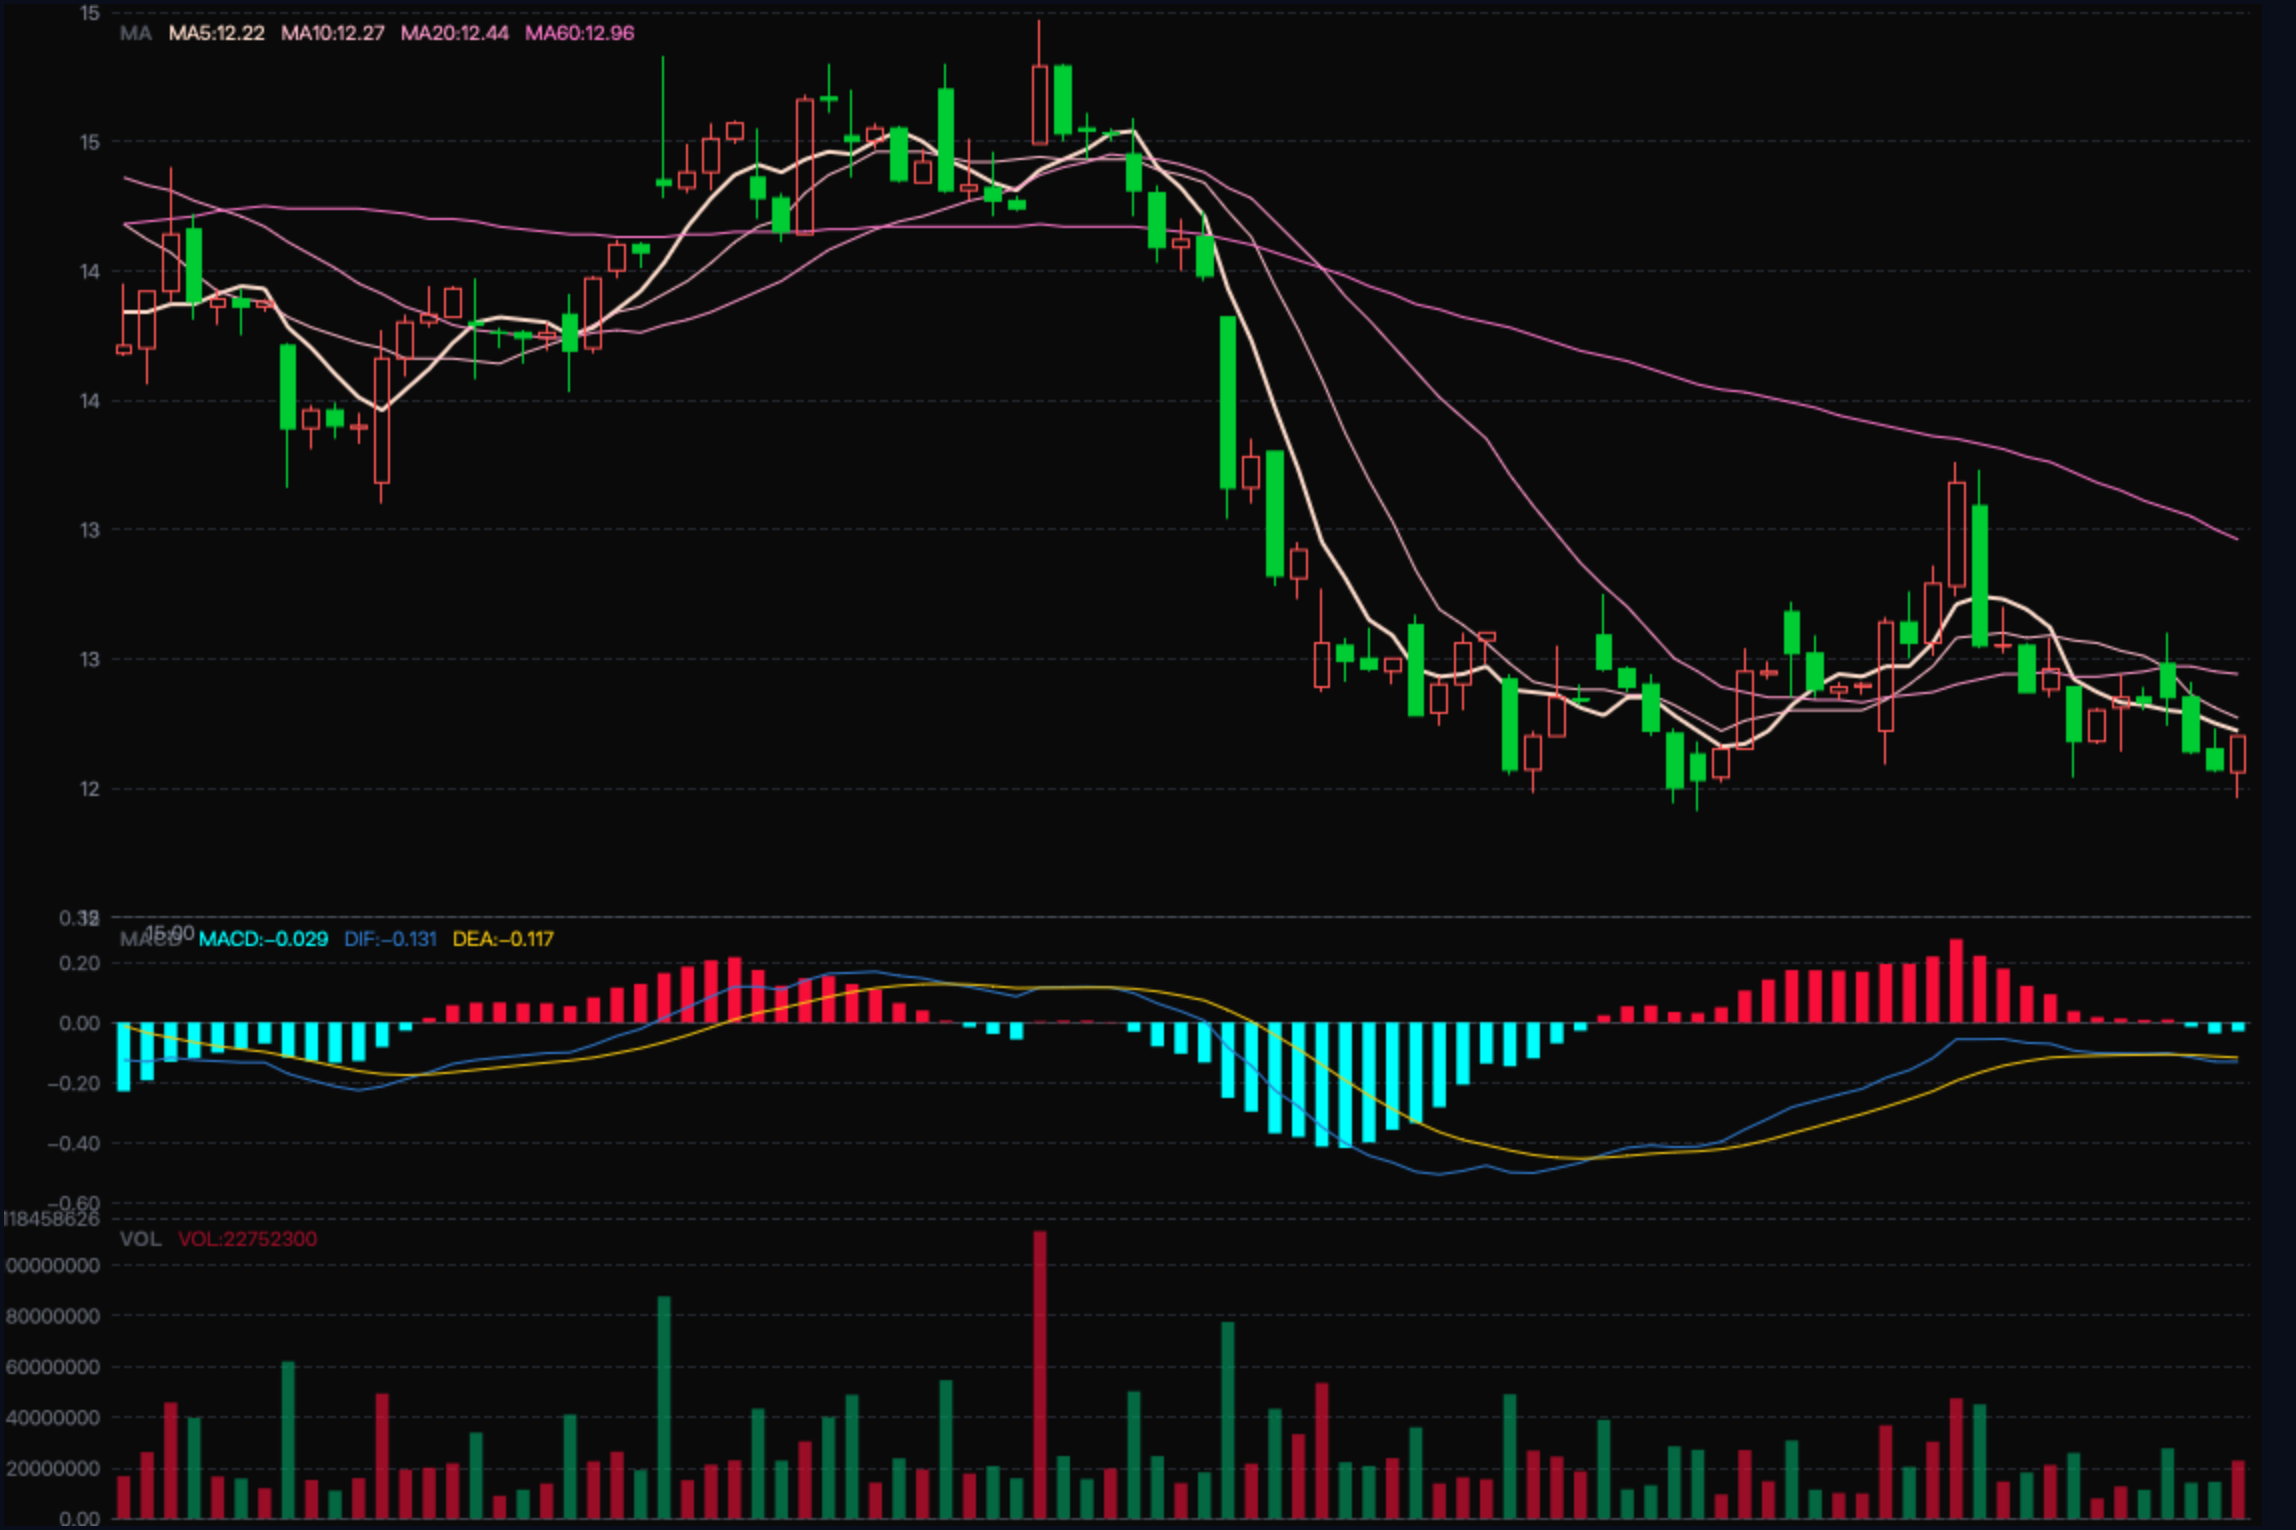Click the 0.20 label on MACD axis

[x=79, y=963]
